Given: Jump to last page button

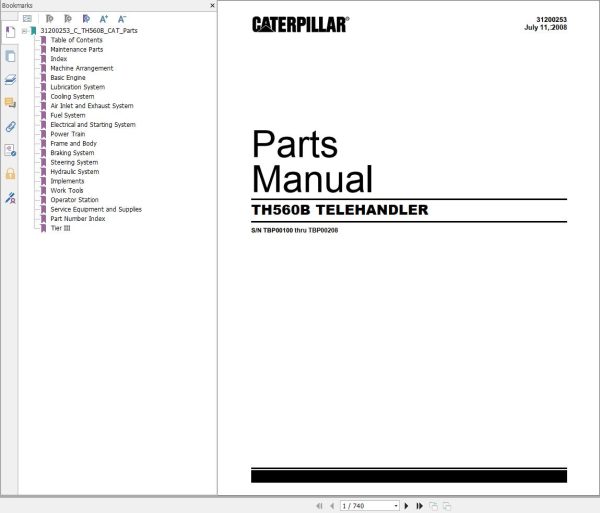Looking at the screenshot, I should pos(419,506).
